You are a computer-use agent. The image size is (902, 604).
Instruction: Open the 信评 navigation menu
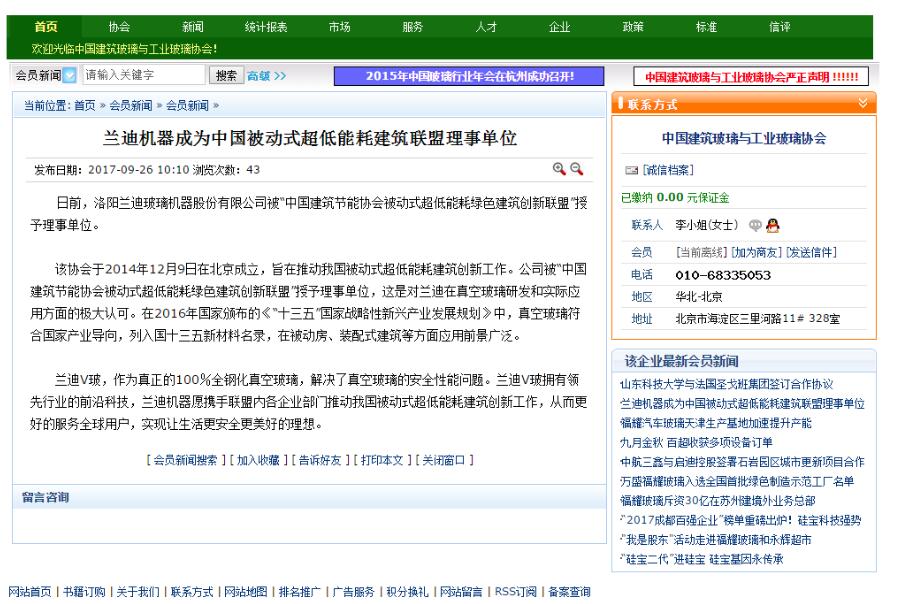click(779, 26)
